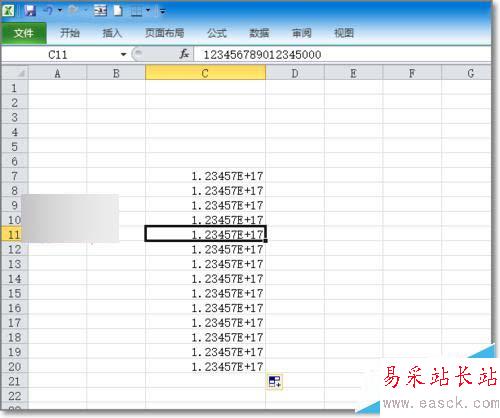500x418 pixels.
Task: Expand the Name Box dropdown arrow
Action: coord(123,54)
